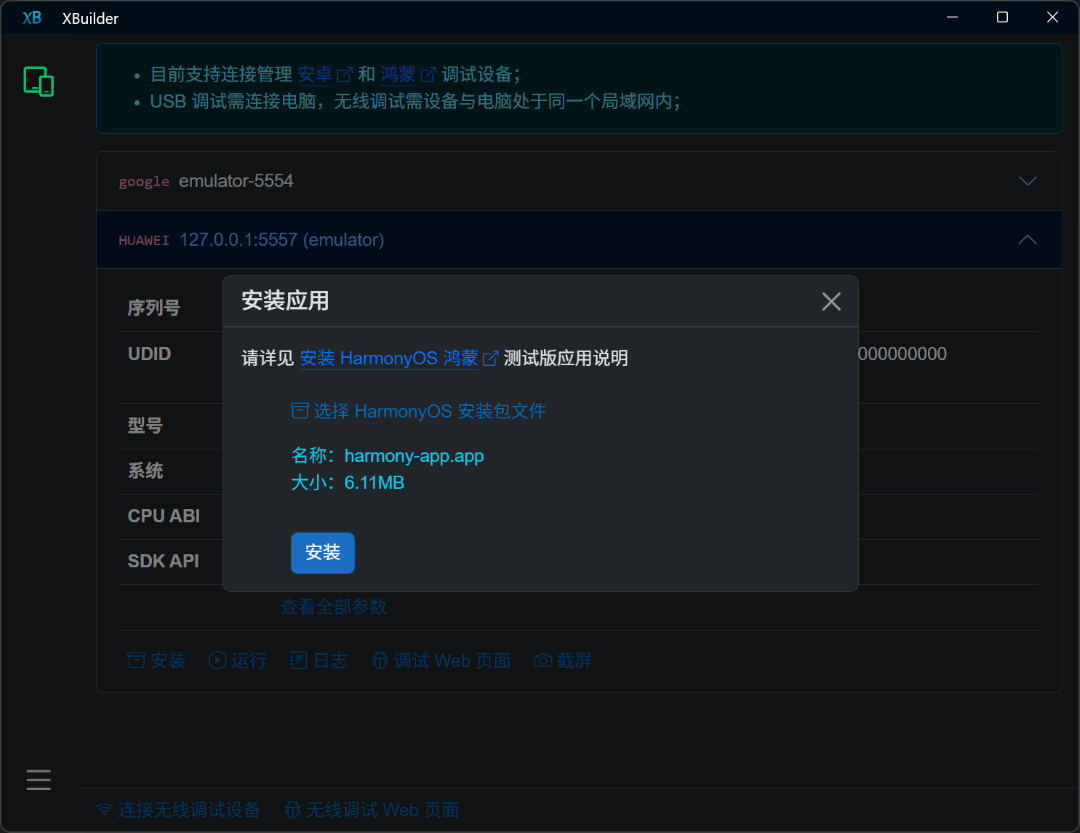Click 无线调试 Web 页面 at bottom

coord(372,810)
